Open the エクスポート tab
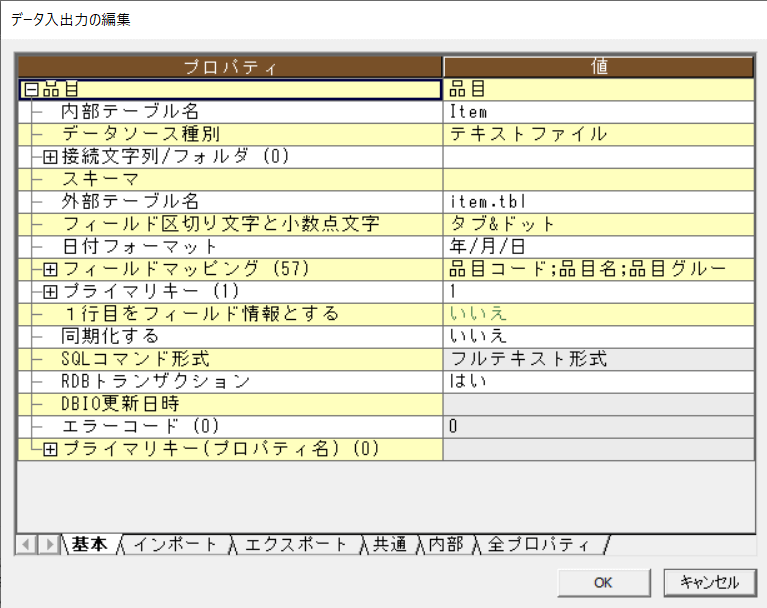 click(296, 544)
